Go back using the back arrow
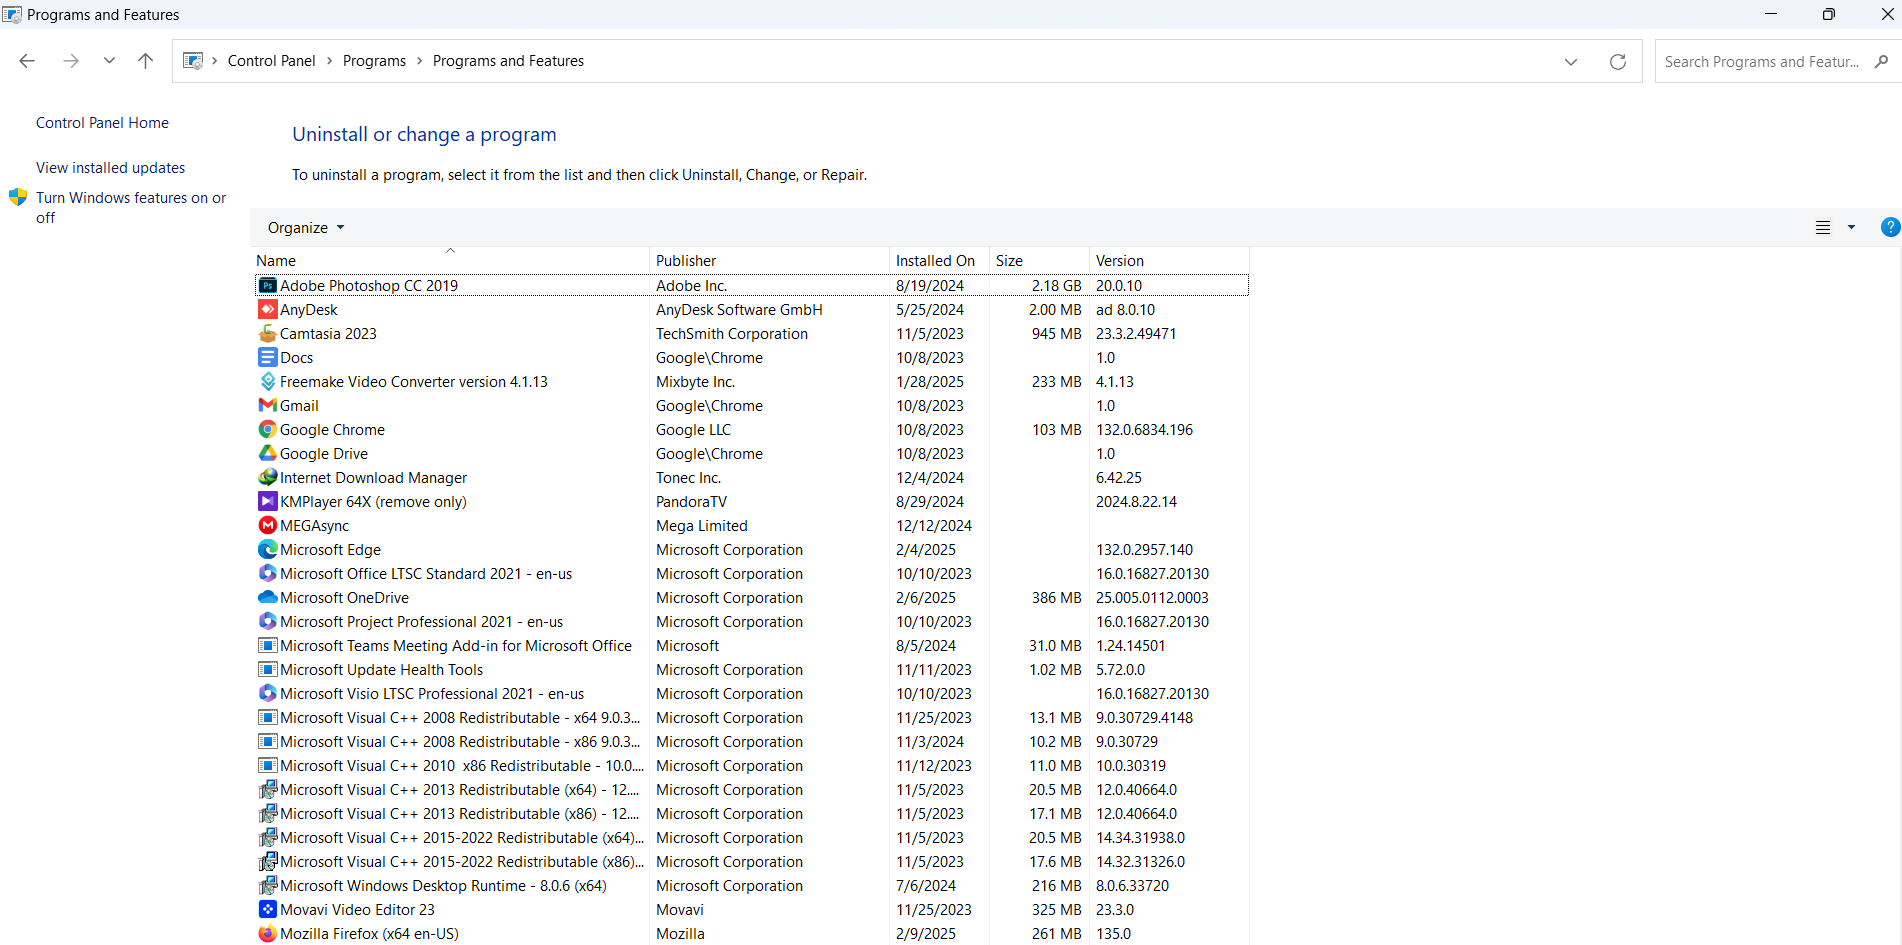Viewport: 1902px width, 945px height. 27,61
